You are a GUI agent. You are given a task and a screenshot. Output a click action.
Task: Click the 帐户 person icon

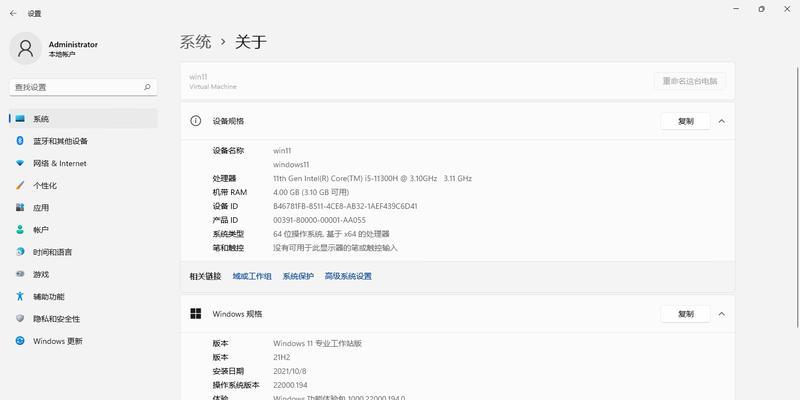coord(20,230)
